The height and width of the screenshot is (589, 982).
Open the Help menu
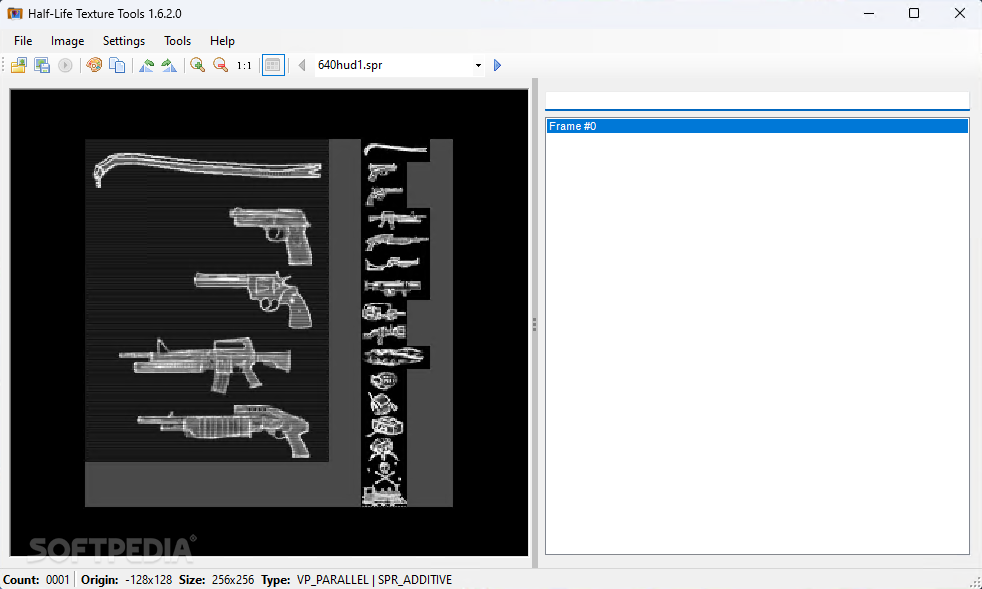pyautogui.click(x=222, y=41)
